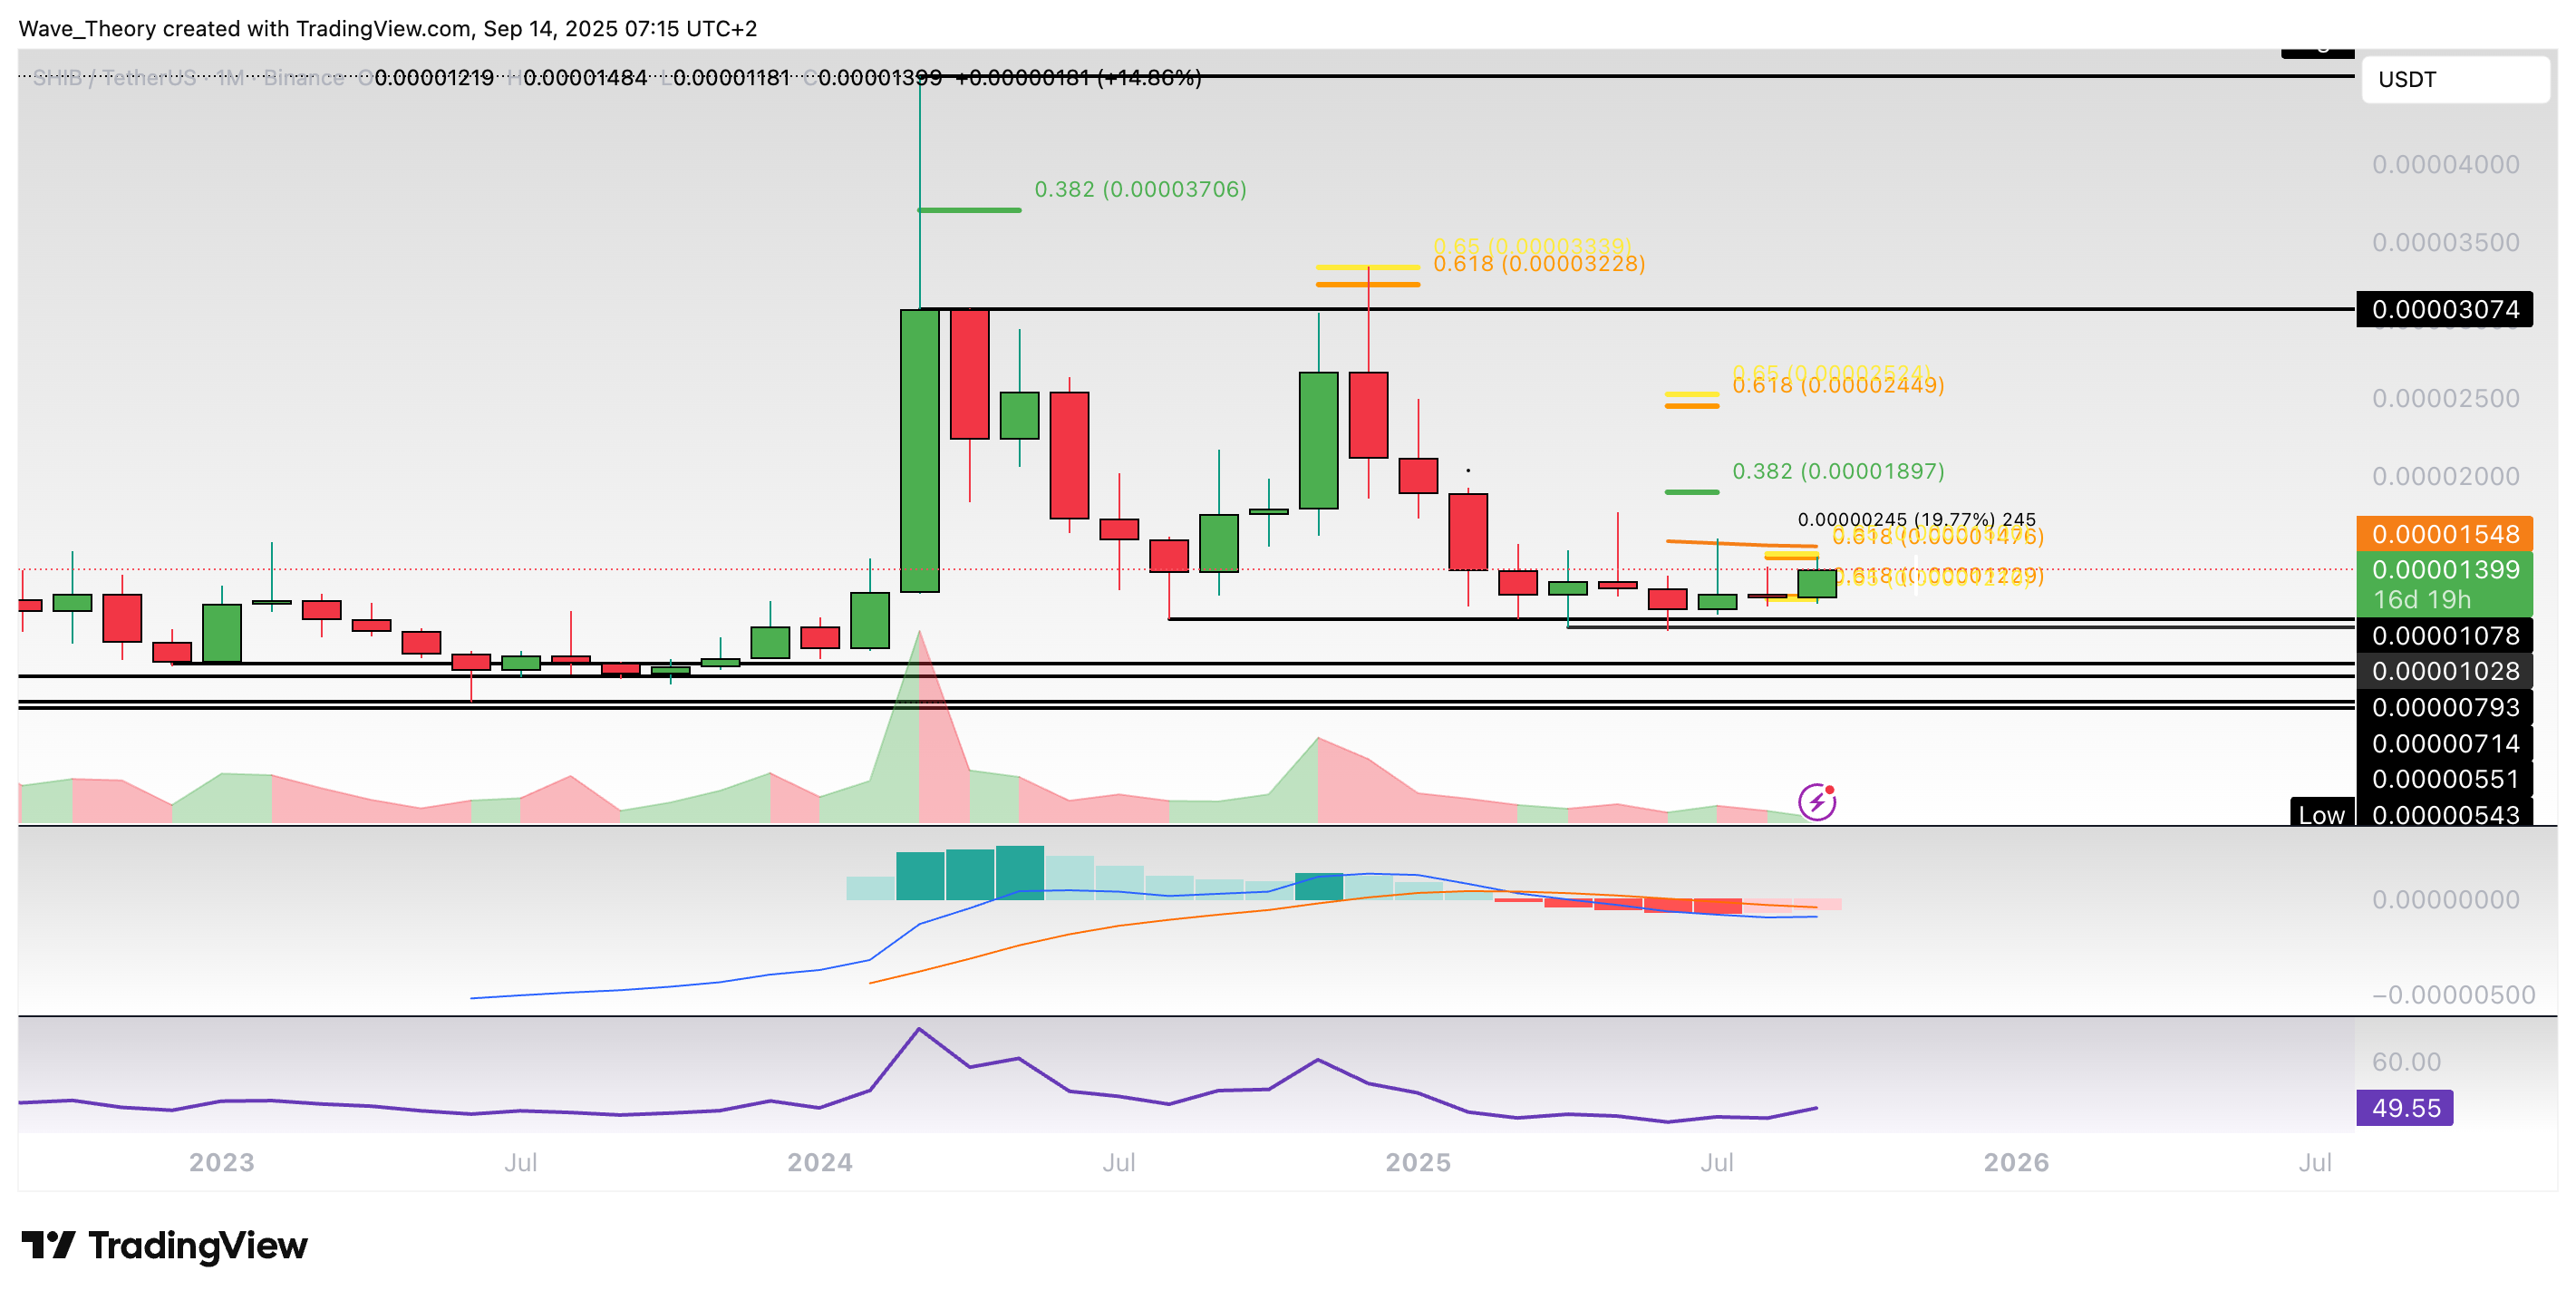Click the 0.00000245 (19.77%) measurement label
This screenshot has width=2576, height=1300.
tap(1915, 519)
